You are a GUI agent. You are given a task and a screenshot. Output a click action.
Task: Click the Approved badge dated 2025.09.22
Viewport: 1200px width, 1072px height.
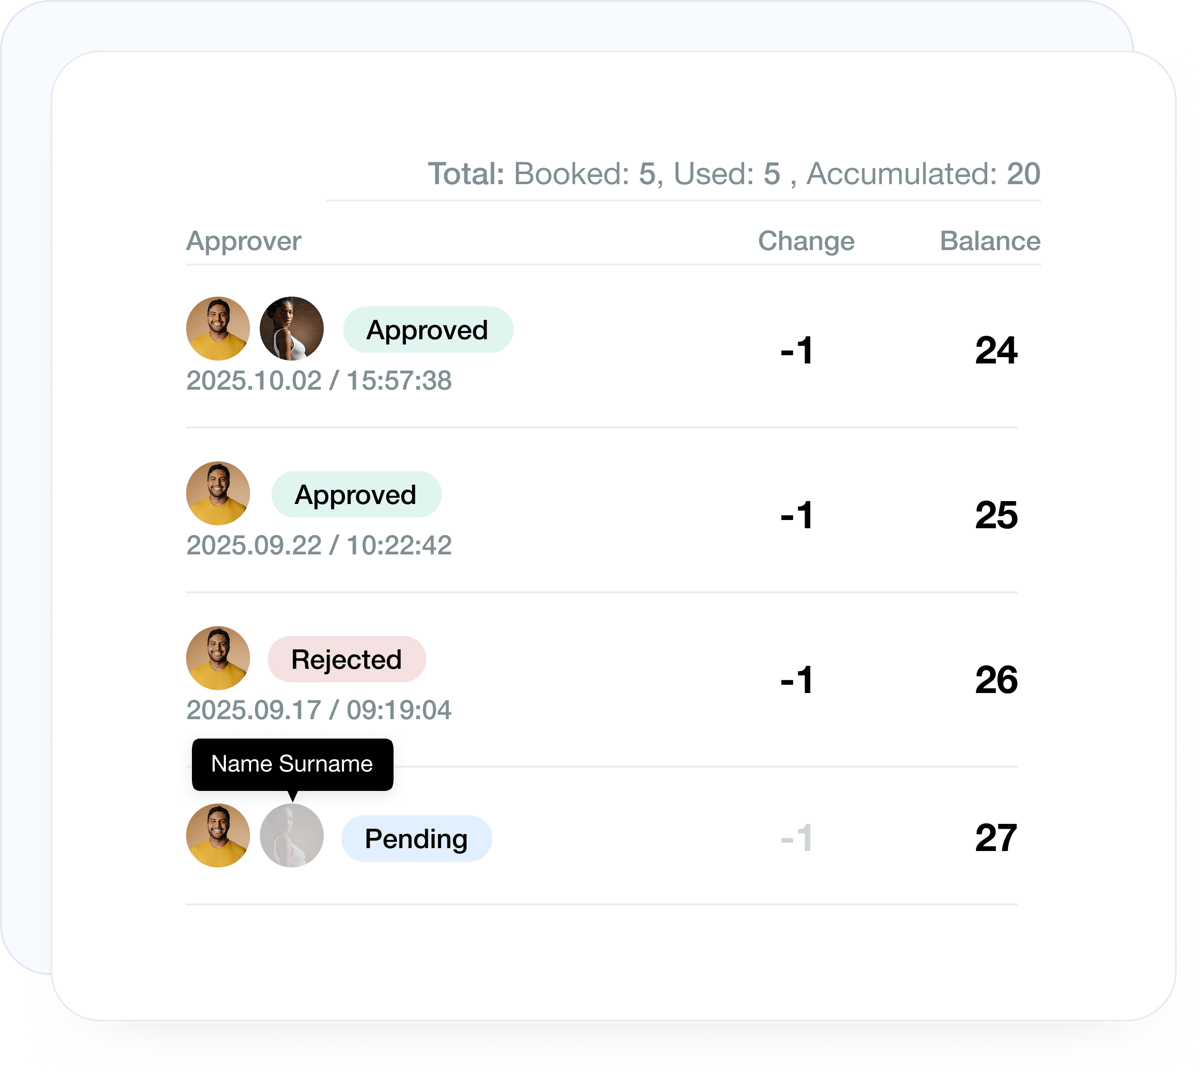tap(356, 494)
